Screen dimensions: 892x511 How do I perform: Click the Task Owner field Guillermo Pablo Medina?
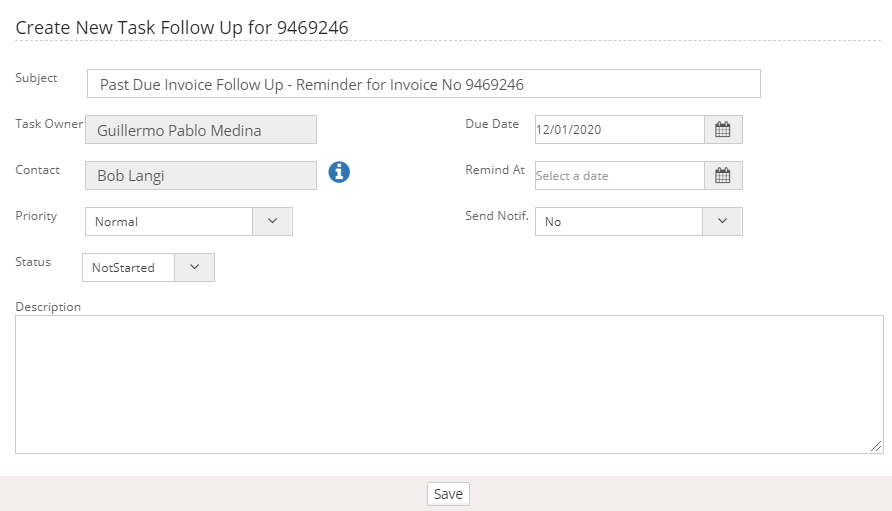tap(200, 130)
